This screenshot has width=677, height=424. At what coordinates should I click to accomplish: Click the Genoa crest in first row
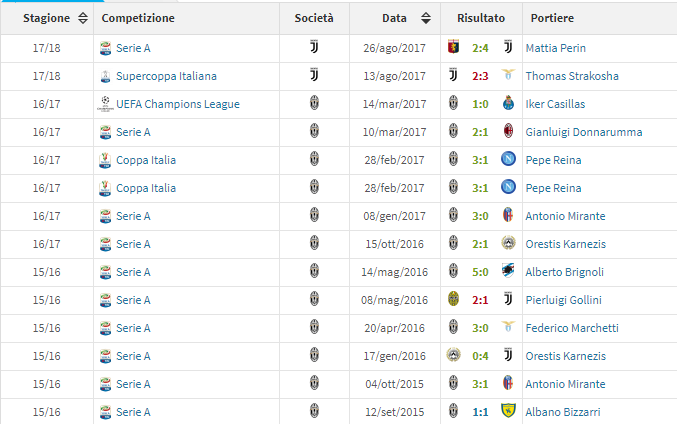click(453, 47)
